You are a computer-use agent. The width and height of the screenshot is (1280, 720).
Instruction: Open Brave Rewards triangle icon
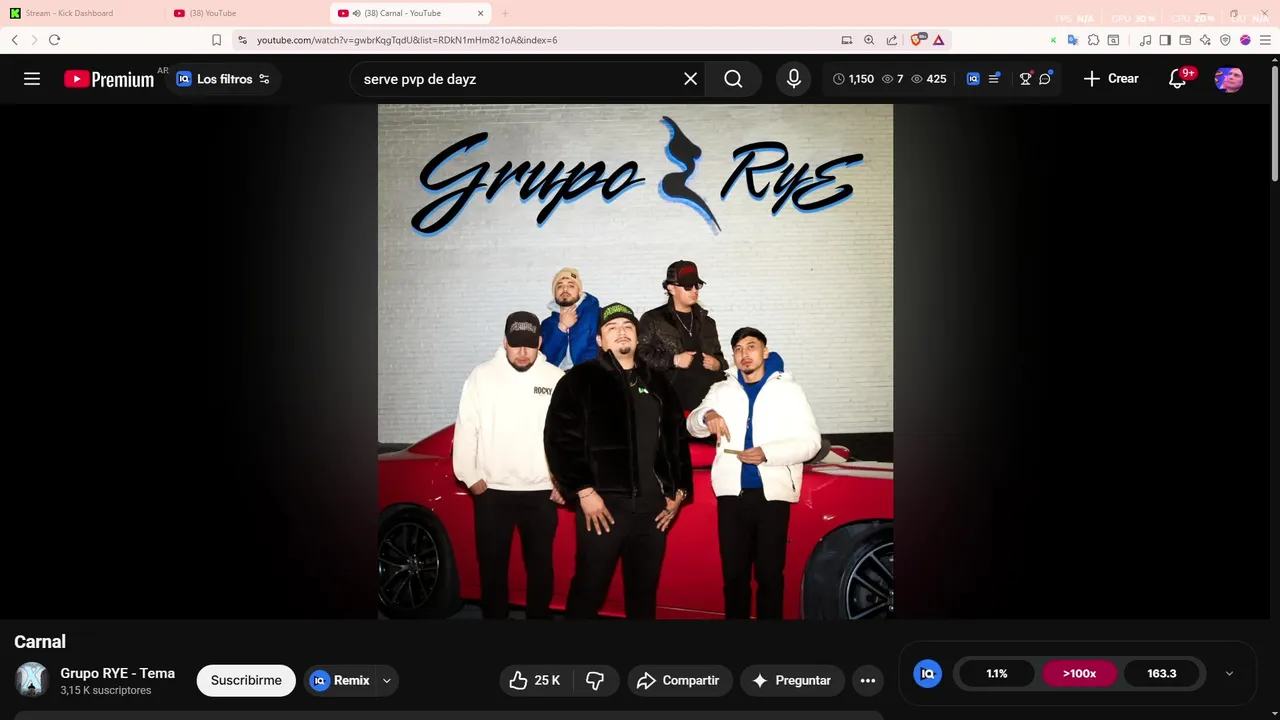[938, 40]
